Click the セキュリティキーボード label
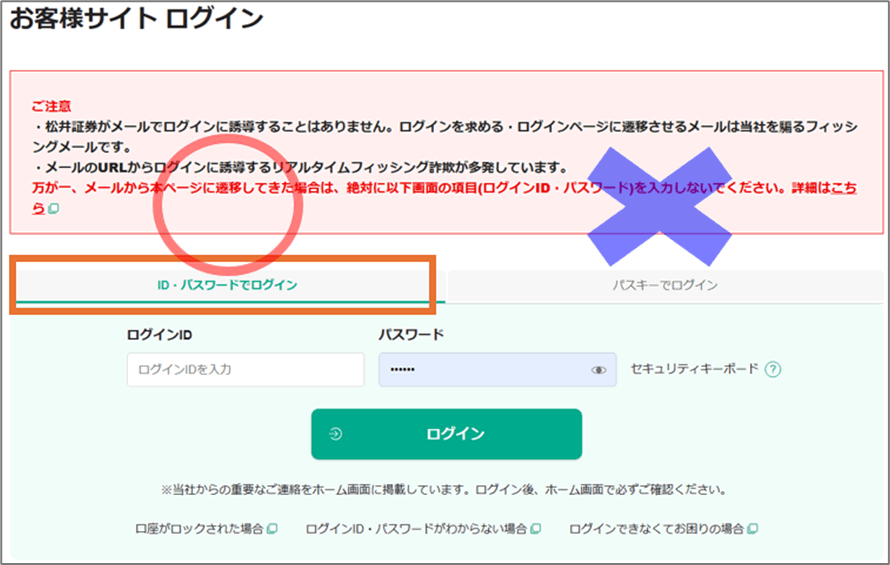 pos(694,369)
